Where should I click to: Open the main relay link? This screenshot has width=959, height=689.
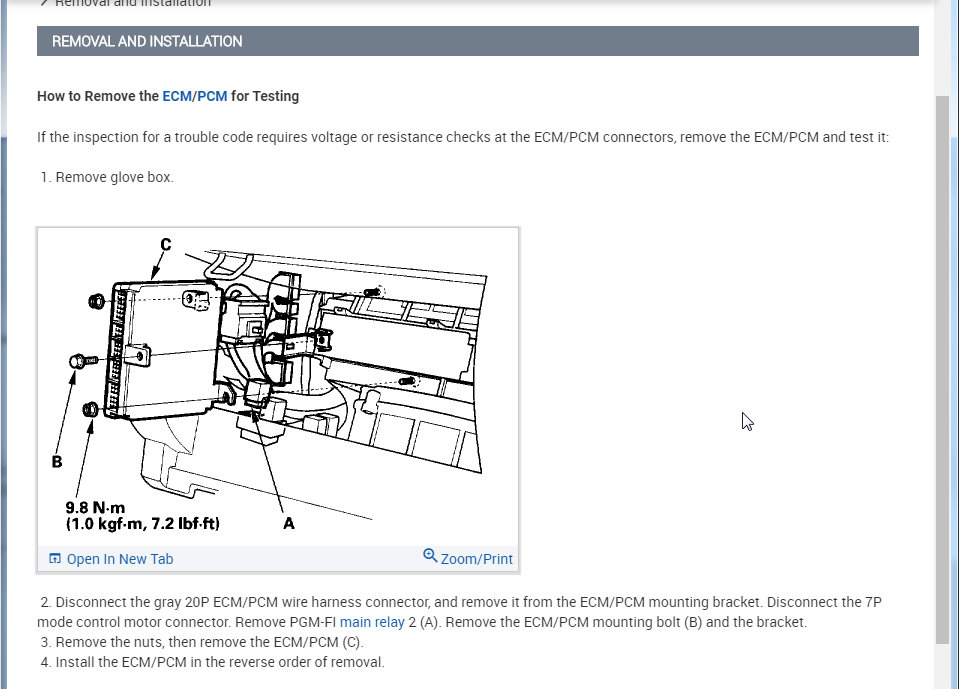[372, 622]
